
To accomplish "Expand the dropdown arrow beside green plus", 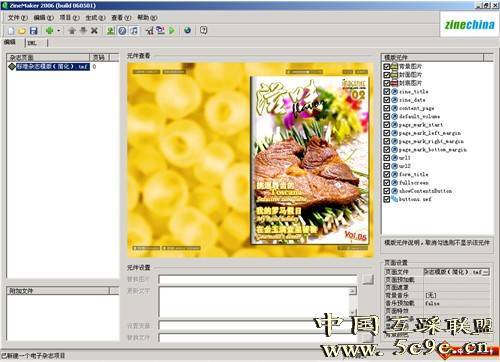I will click(x=59, y=31).
